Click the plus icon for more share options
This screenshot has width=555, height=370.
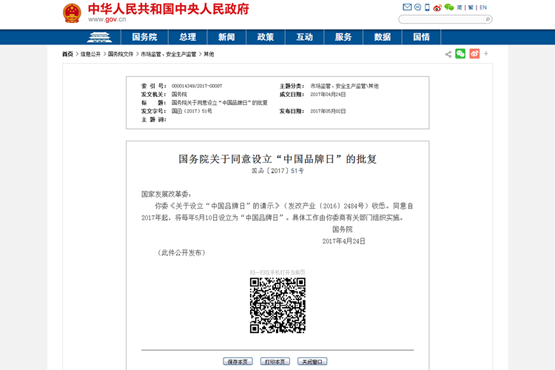tap(486, 54)
